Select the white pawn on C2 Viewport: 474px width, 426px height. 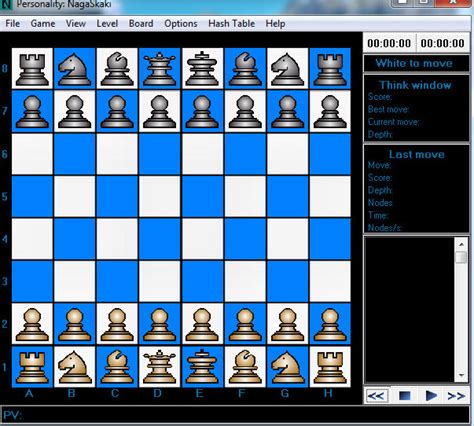coord(117,324)
